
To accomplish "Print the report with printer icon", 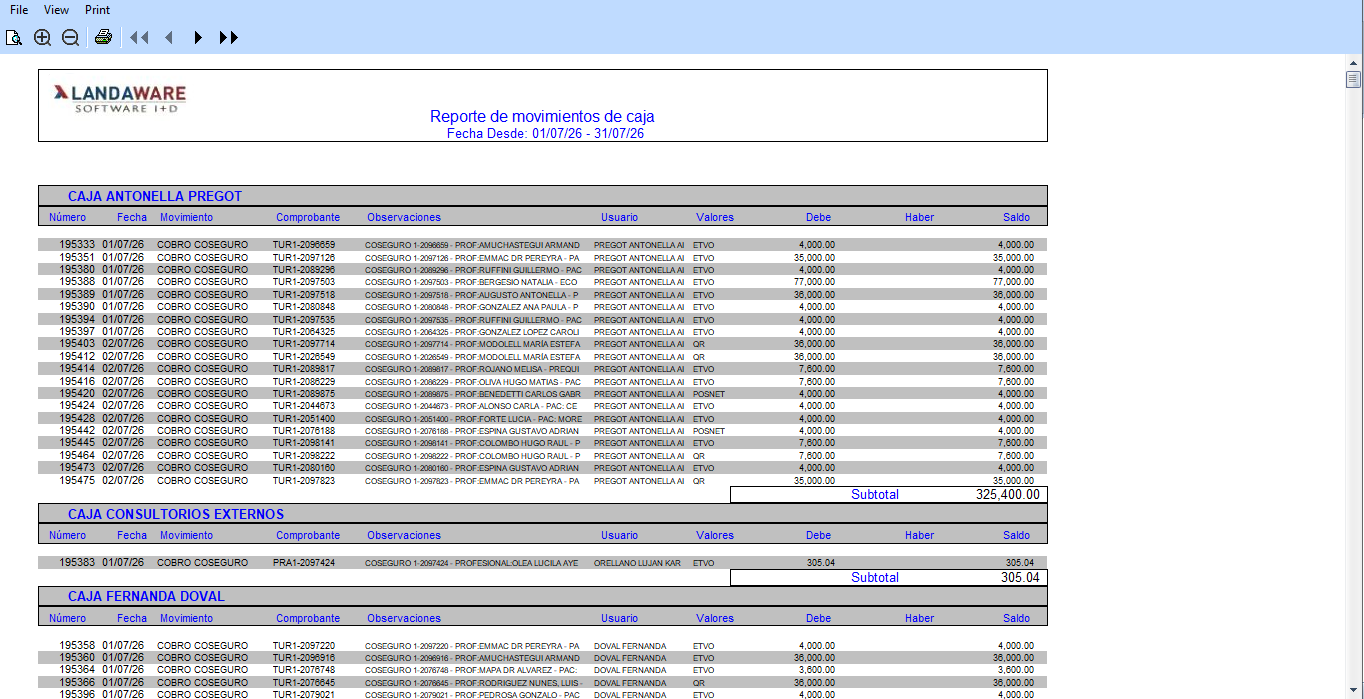I will pos(103,38).
